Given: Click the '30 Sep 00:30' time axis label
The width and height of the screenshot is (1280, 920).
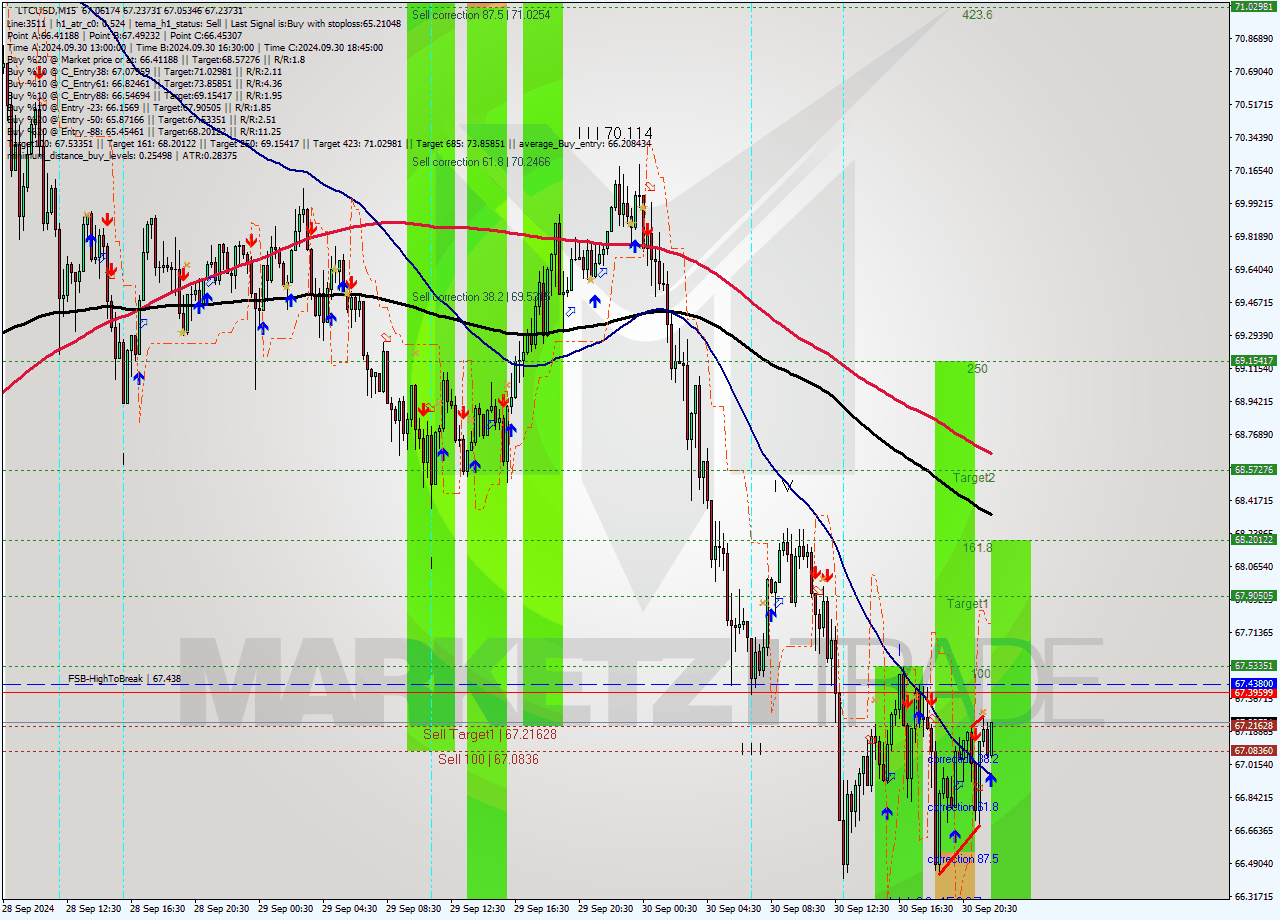Looking at the screenshot, I should [669, 909].
